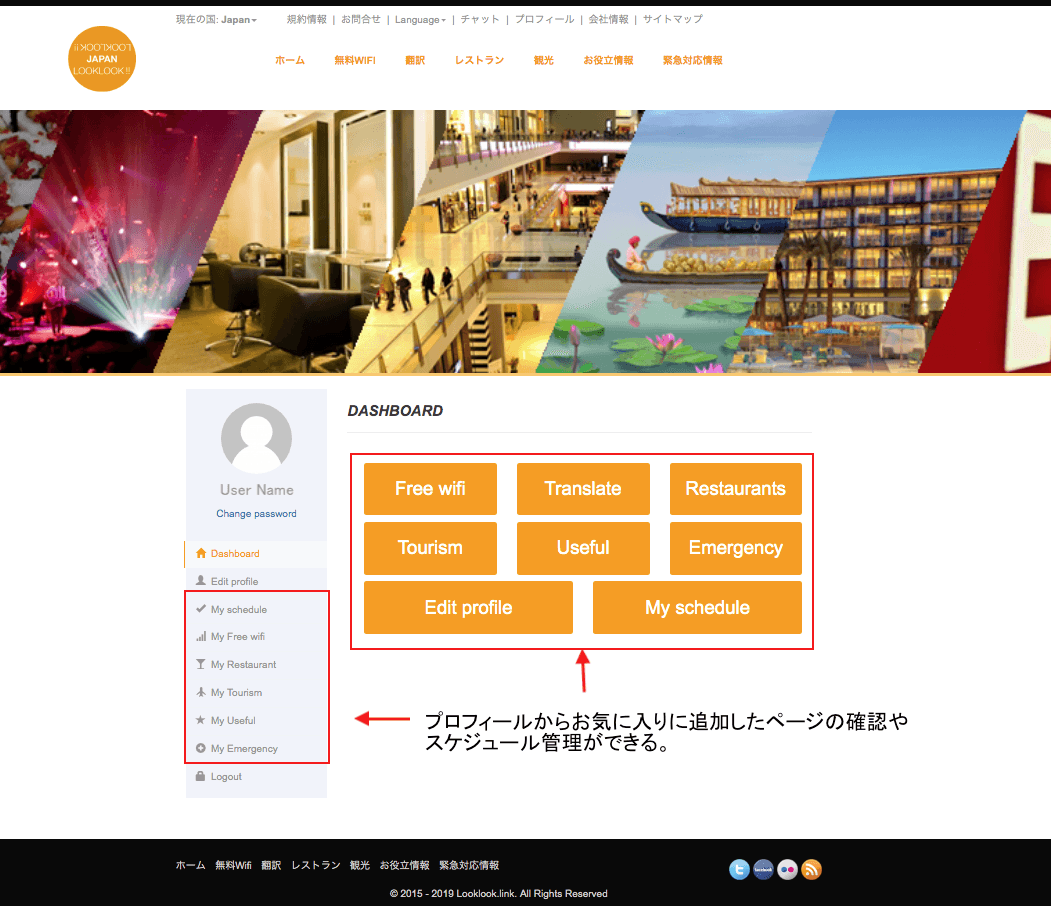Select the star icon beside My Useful

tap(201, 720)
